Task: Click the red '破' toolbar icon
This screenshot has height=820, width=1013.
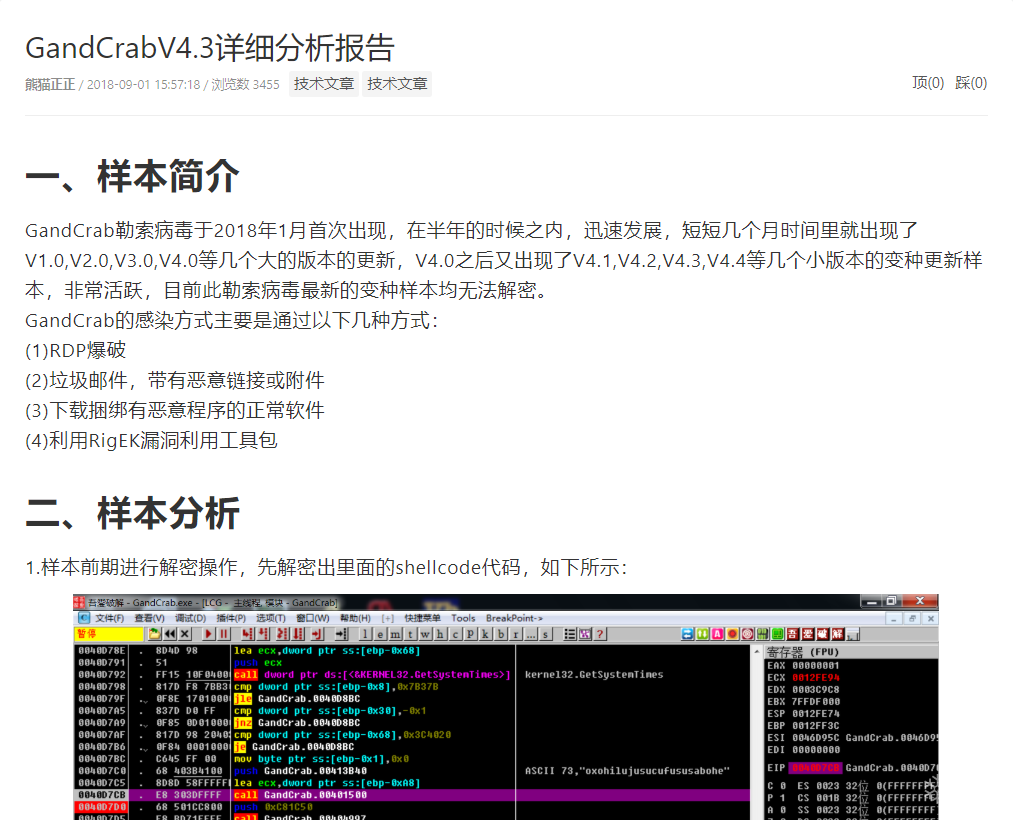Action: click(822, 634)
